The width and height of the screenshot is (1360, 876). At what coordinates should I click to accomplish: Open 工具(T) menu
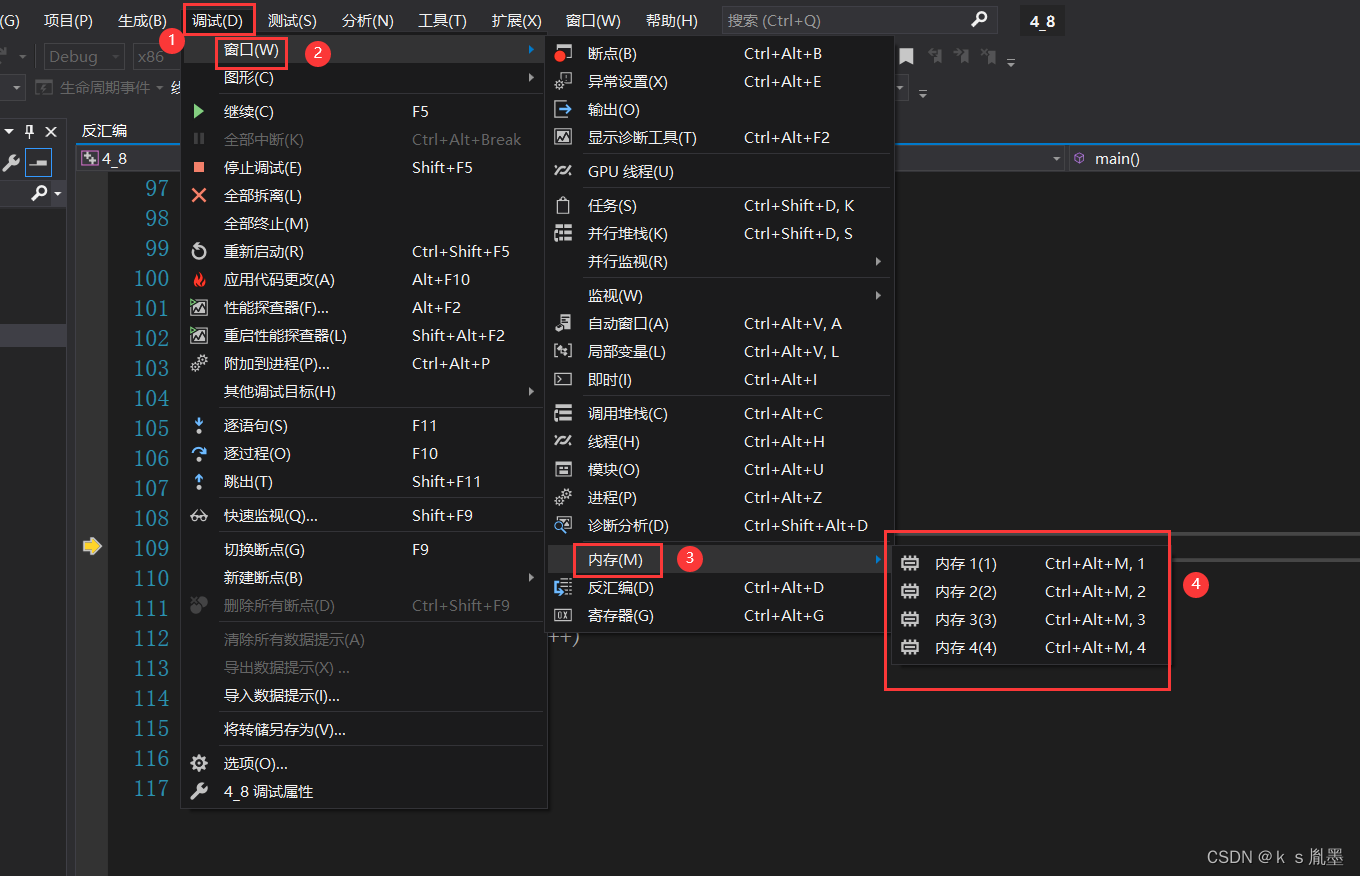tap(442, 20)
